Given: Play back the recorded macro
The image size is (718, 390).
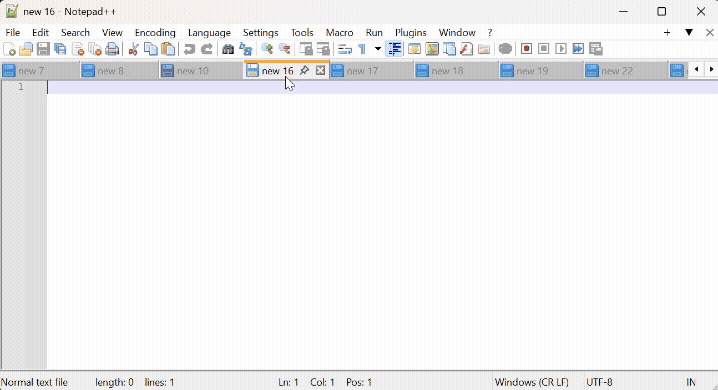Looking at the screenshot, I should (x=561, y=49).
